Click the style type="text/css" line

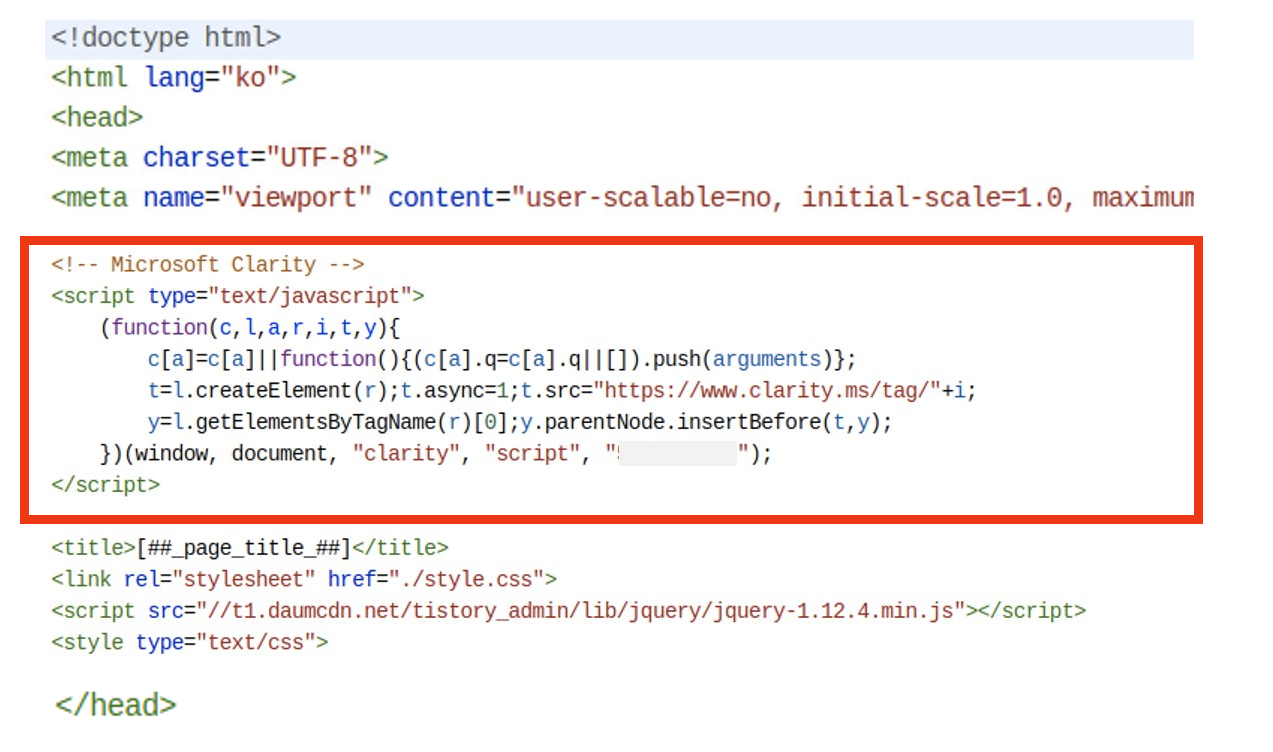pos(190,642)
